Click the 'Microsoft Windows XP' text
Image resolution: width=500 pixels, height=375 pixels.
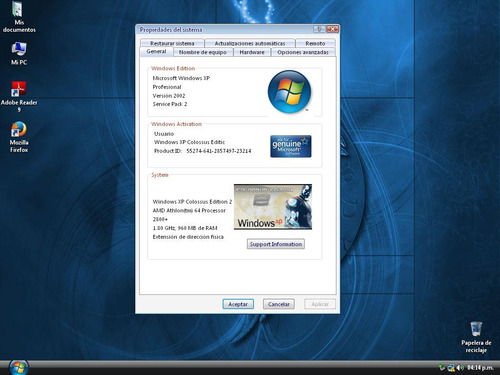(x=181, y=78)
